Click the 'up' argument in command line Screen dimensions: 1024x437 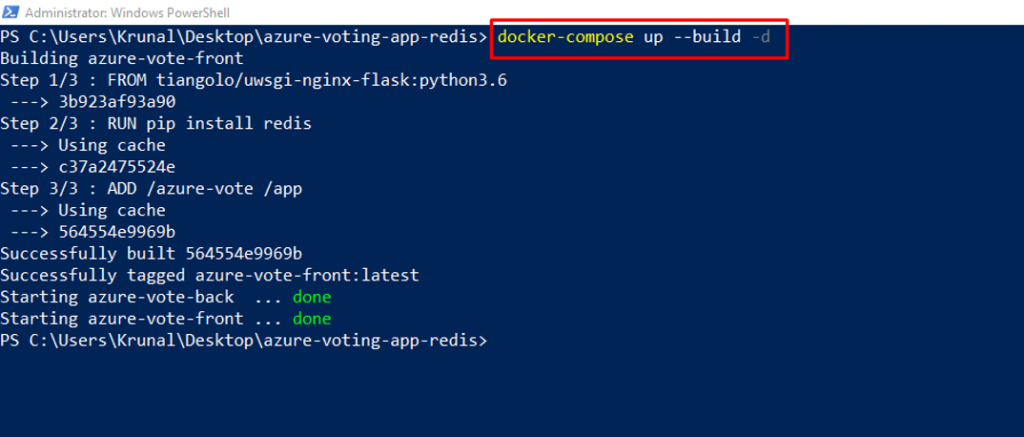(653, 37)
